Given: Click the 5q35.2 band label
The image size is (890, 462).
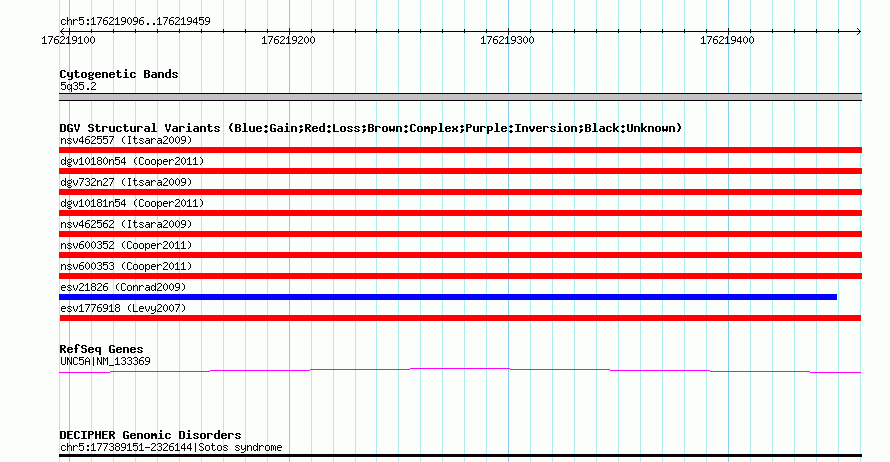Looking at the screenshot, I should click(78, 86).
